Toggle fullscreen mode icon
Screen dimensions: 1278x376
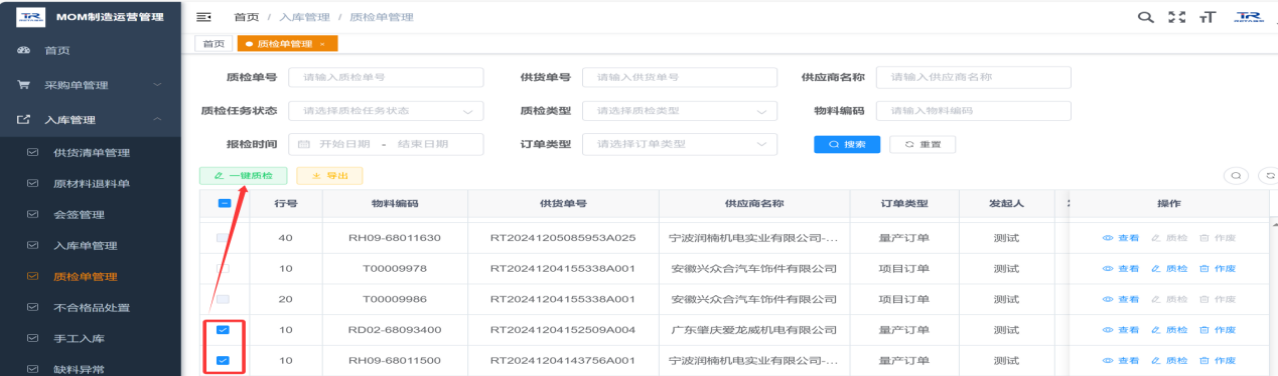(1177, 17)
